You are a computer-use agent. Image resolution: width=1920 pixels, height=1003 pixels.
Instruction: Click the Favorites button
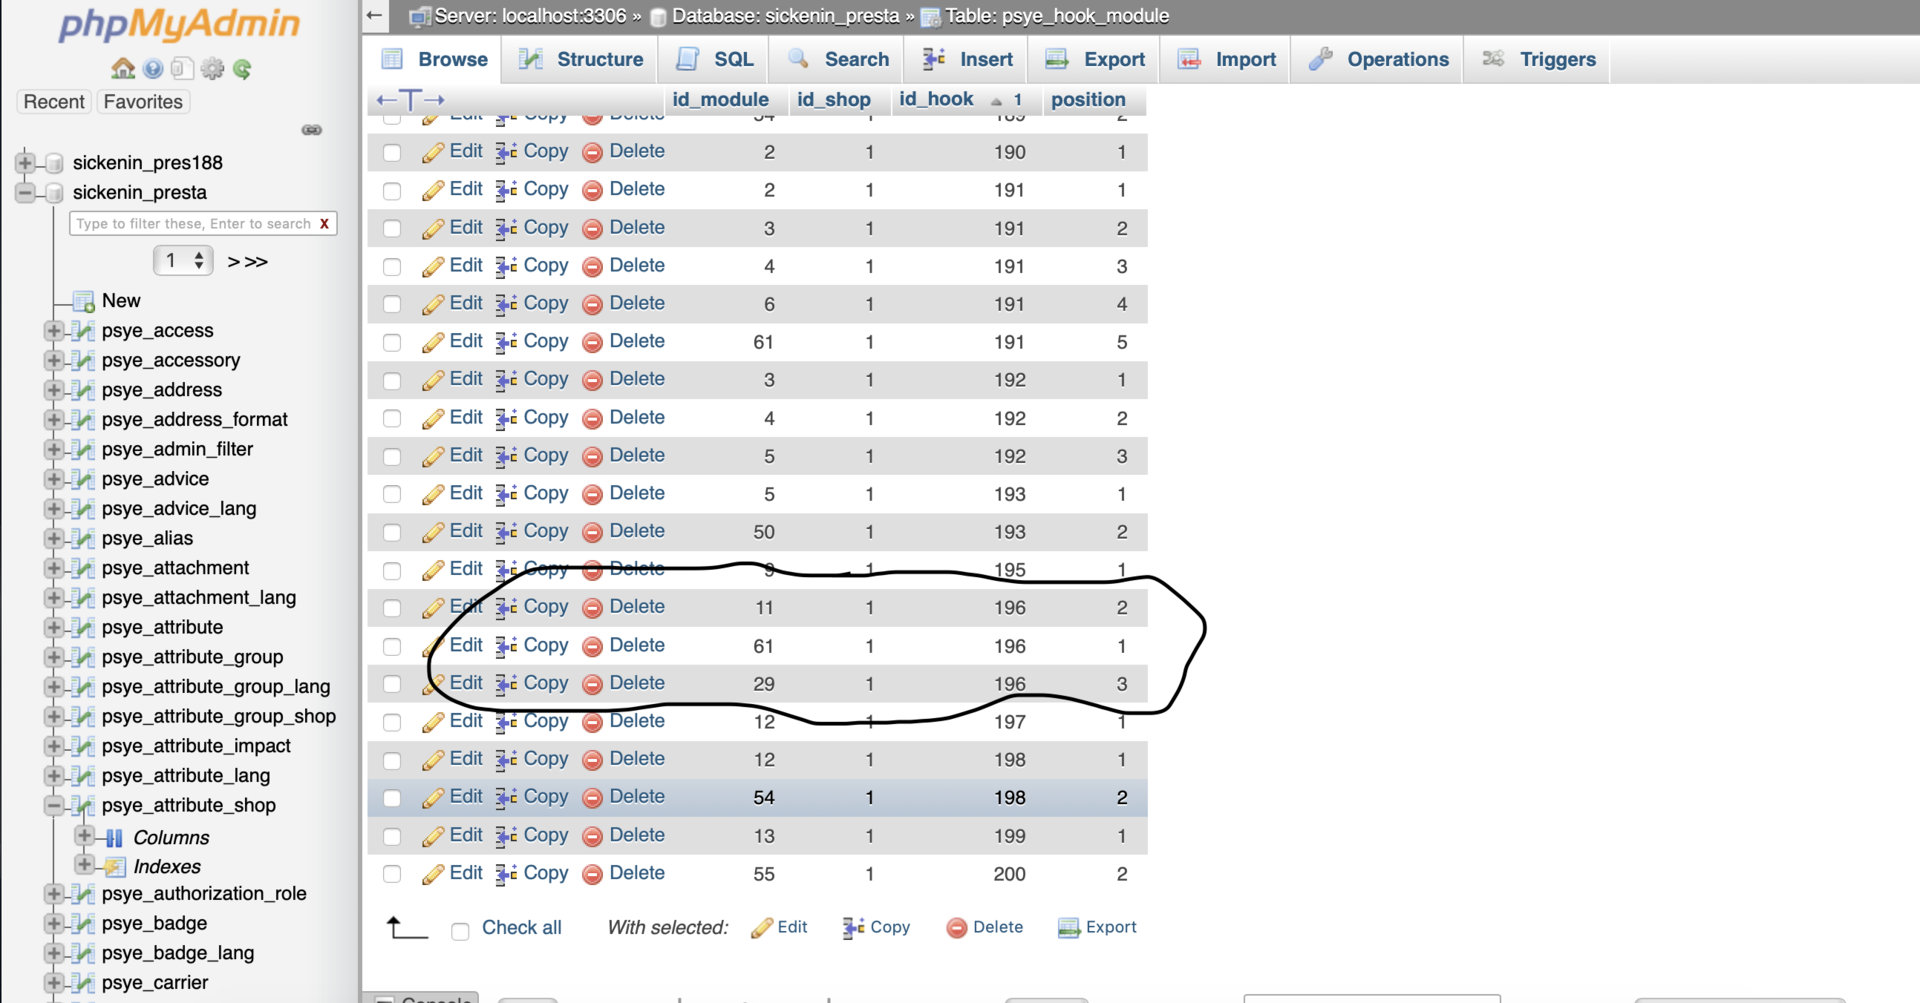[x=143, y=102]
